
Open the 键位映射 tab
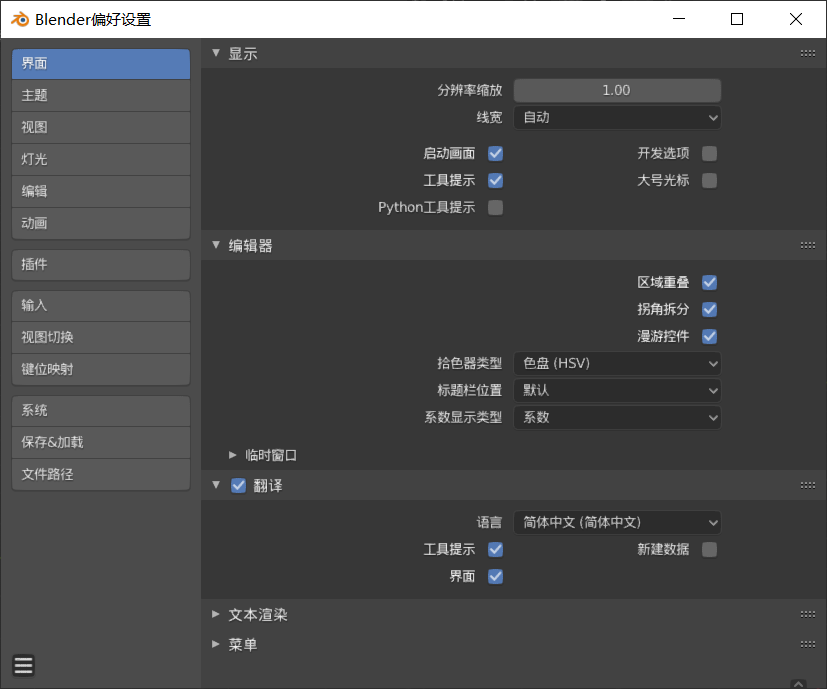tap(101, 369)
